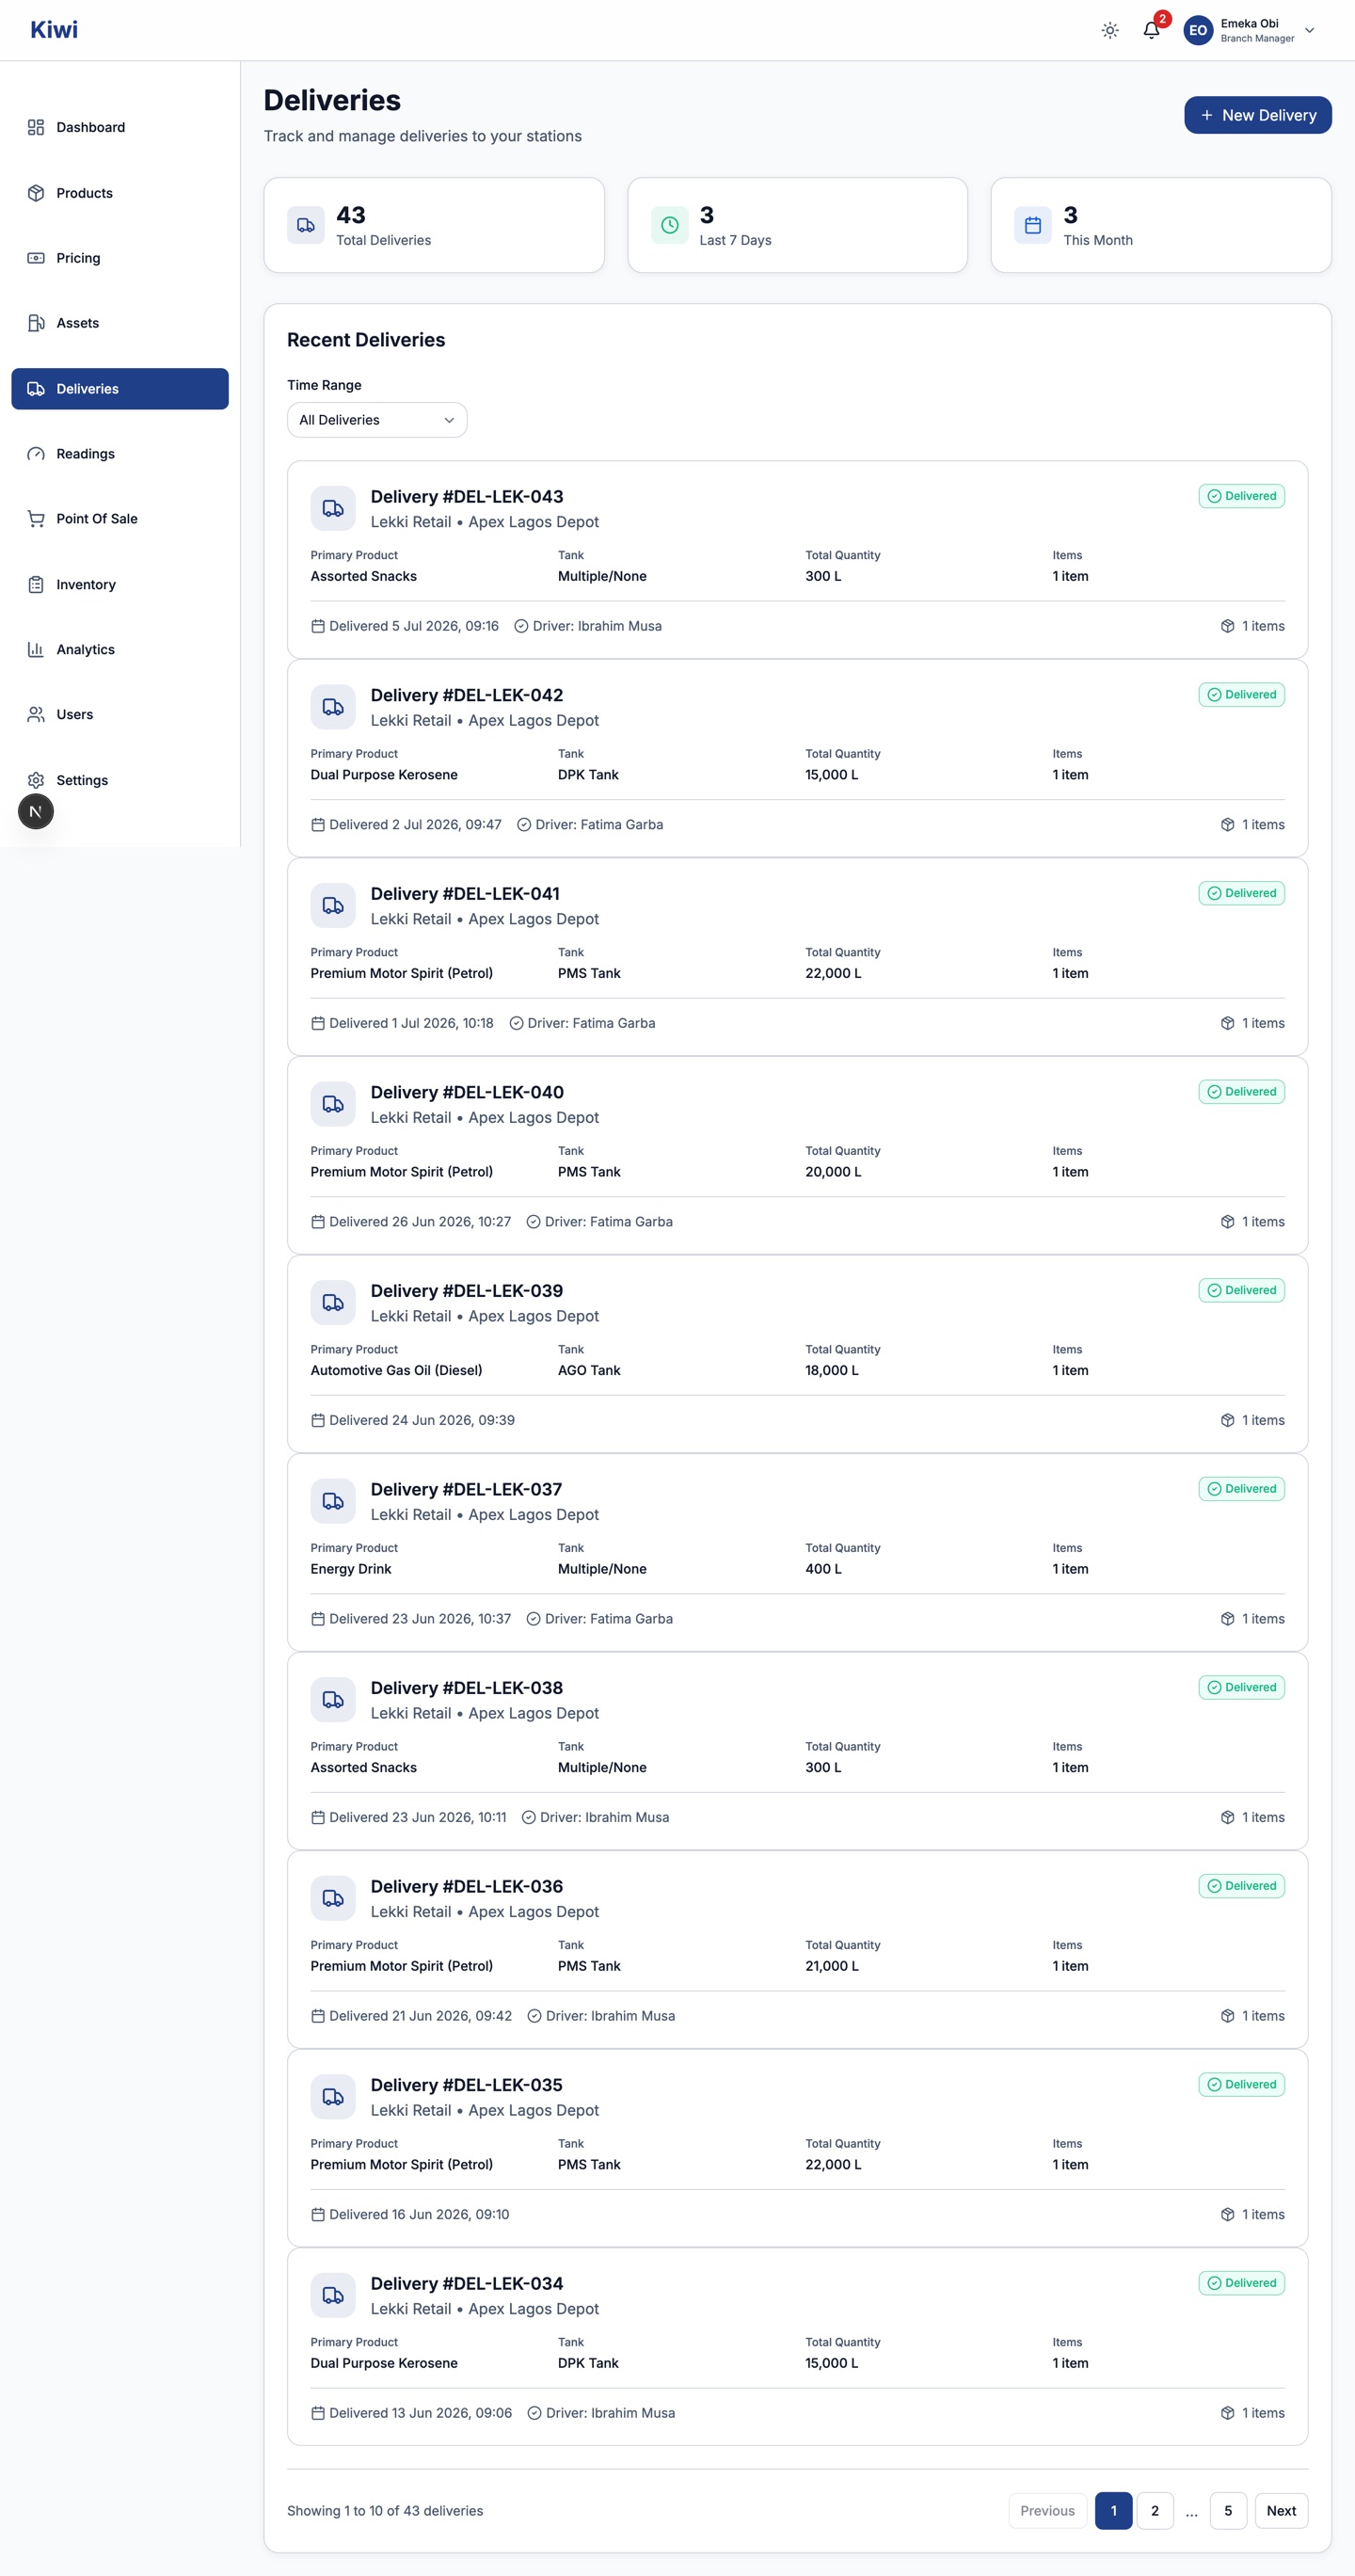1355x2576 pixels.
Task: Open Delivery #DEL-LEK-042 title
Action: pyautogui.click(x=467, y=695)
